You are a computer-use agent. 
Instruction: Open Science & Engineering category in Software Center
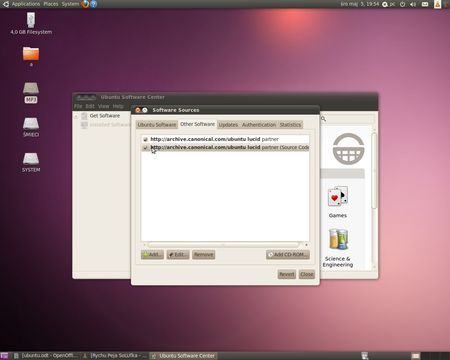click(x=338, y=248)
